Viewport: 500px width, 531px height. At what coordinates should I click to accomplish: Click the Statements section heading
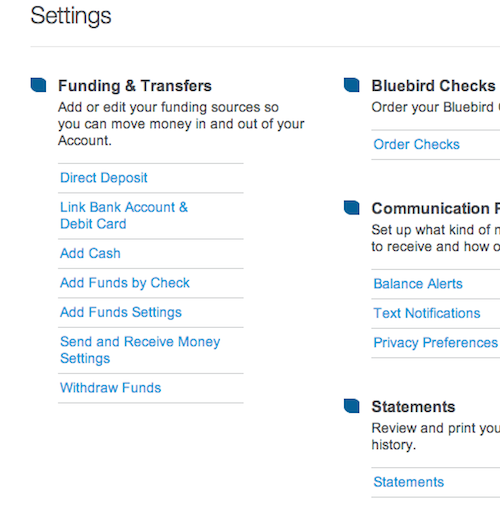point(413,407)
